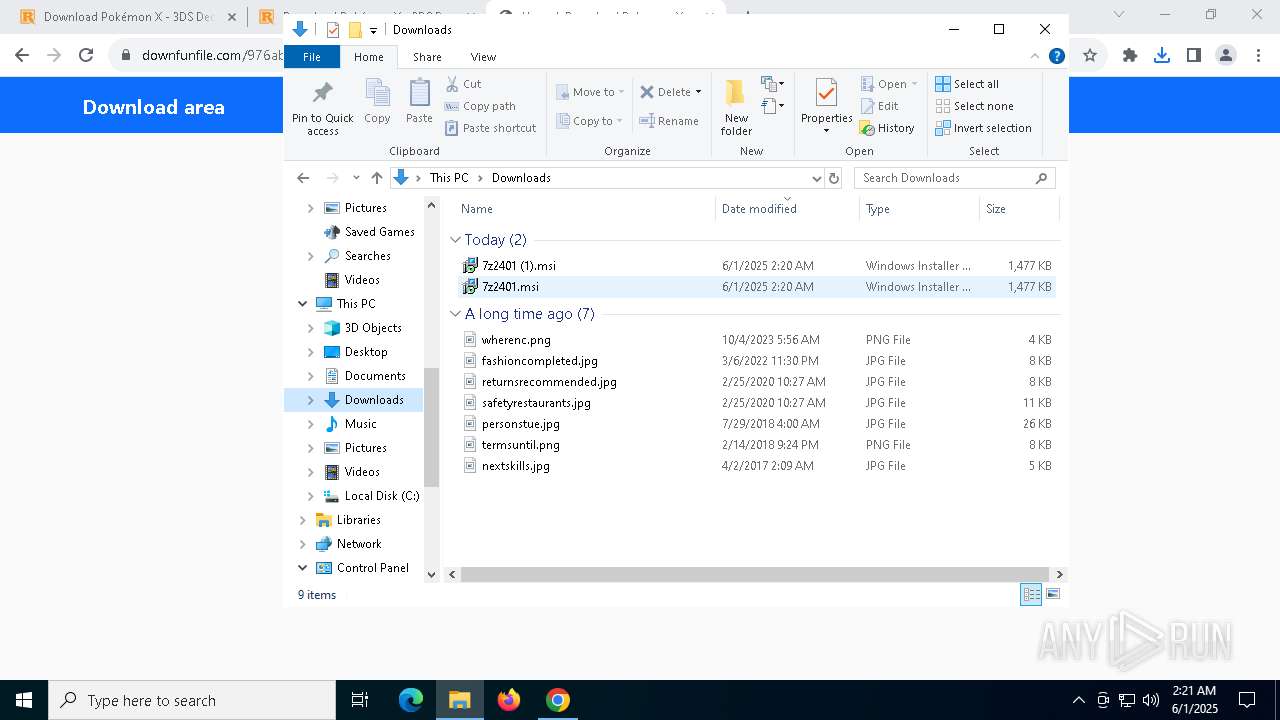This screenshot has width=1280, height=720.
Task: Expand address bar history dropdown
Action: tap(816, 178)
